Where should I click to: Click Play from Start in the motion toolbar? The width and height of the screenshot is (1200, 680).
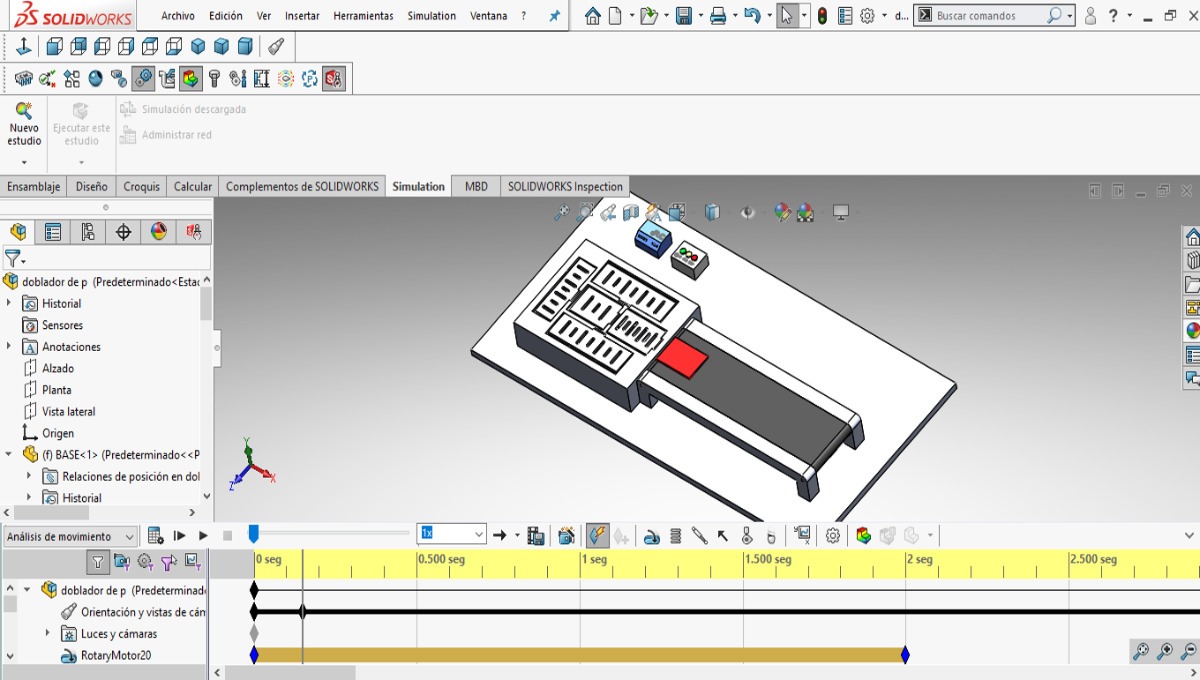[180, 536]
